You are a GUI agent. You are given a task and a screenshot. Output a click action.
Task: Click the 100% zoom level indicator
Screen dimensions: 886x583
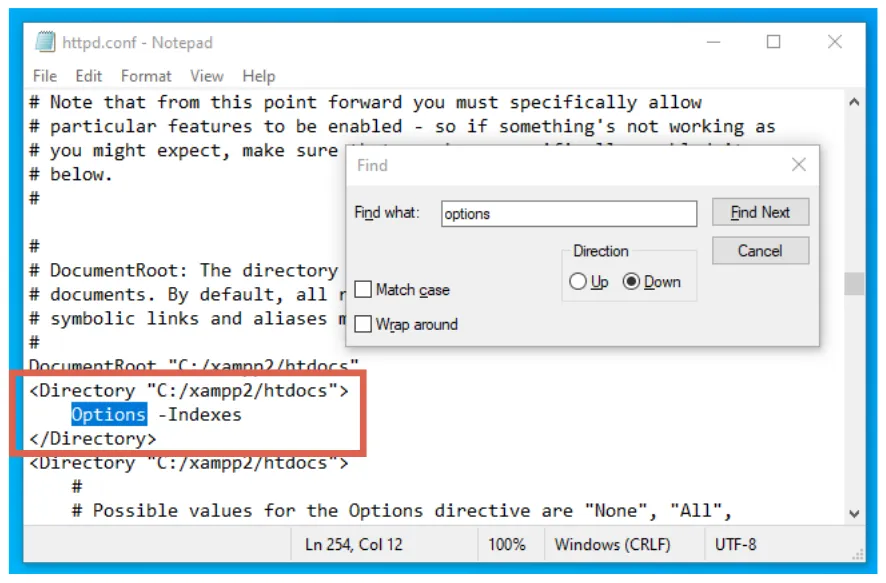click(x=508, y=545)
